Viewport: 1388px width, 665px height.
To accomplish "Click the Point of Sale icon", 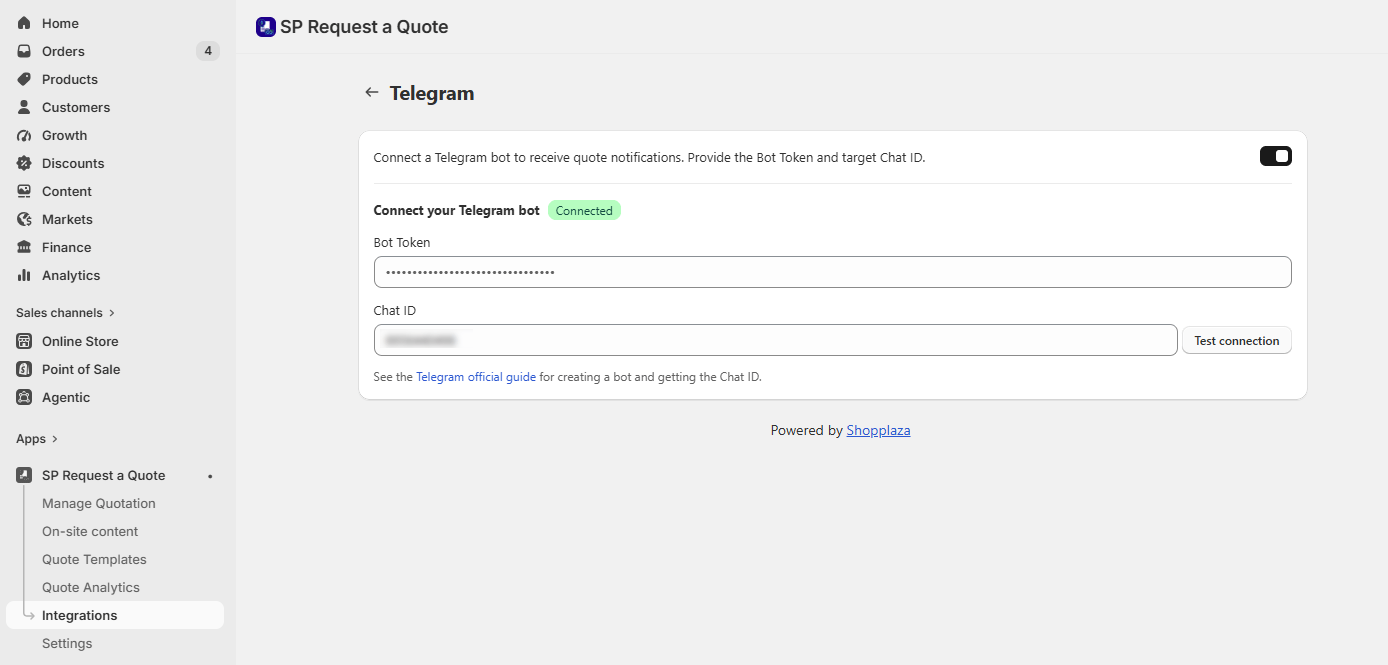I will click(24, 369).
